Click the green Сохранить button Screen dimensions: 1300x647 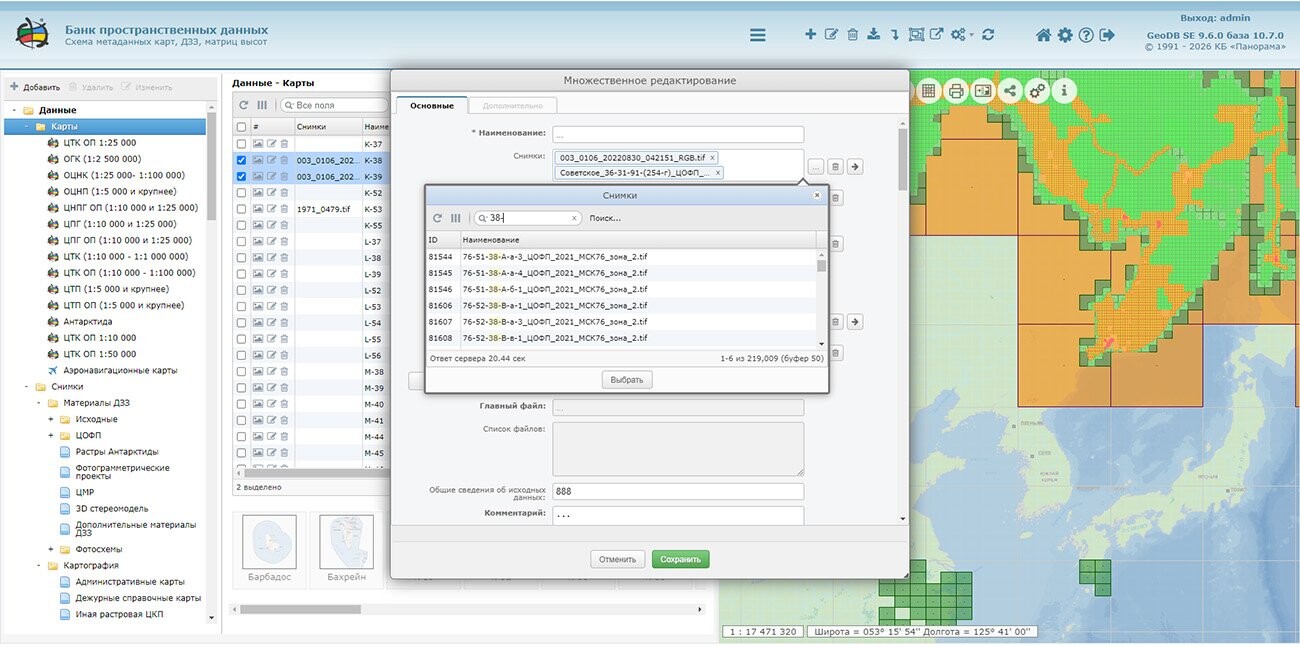coord(680,559)
